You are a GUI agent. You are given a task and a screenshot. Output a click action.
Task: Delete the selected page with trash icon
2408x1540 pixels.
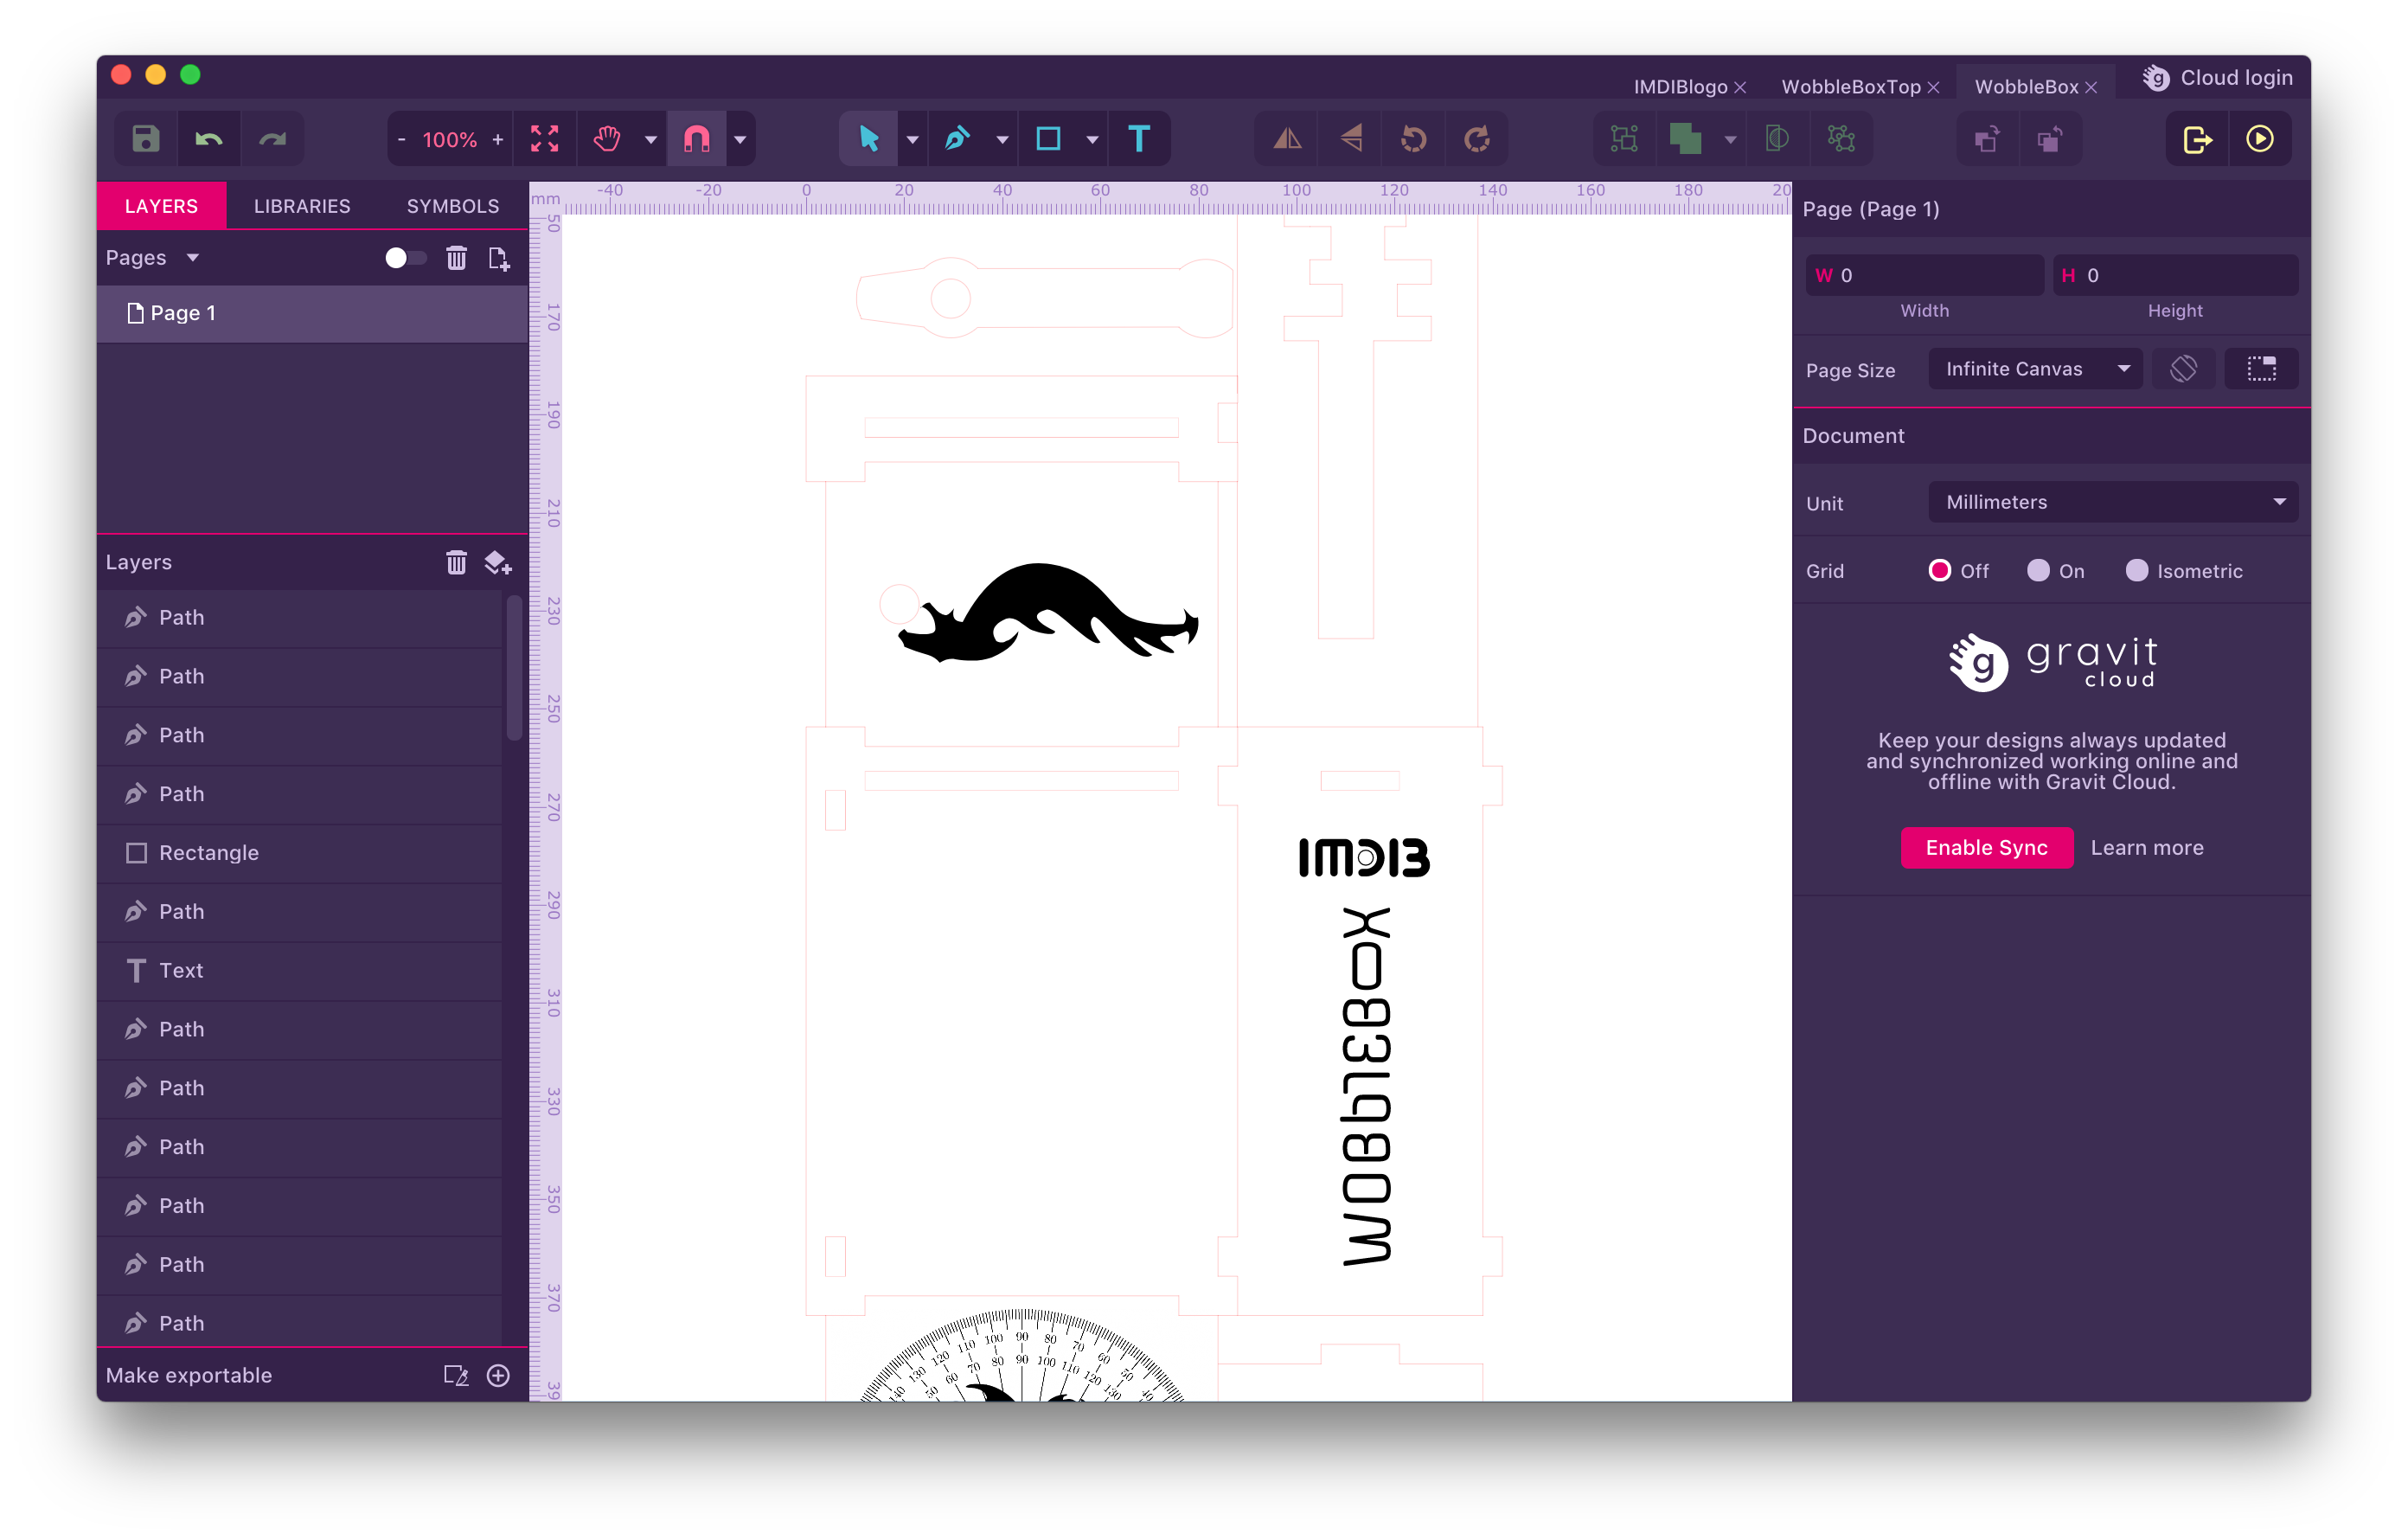click(456, 258)
